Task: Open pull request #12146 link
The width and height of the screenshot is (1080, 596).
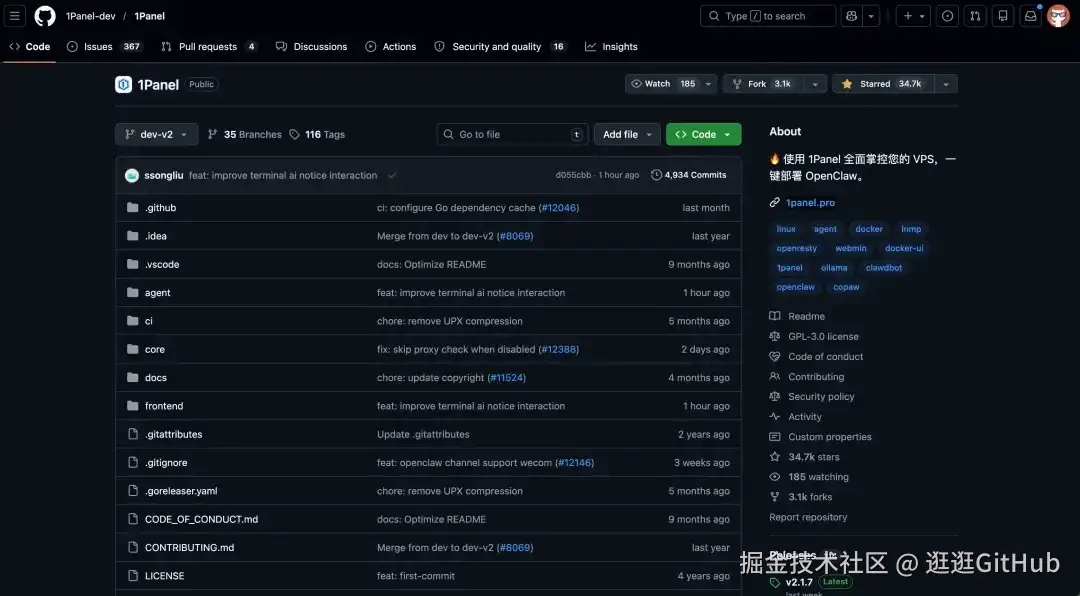Action: [x=574, y=462]
